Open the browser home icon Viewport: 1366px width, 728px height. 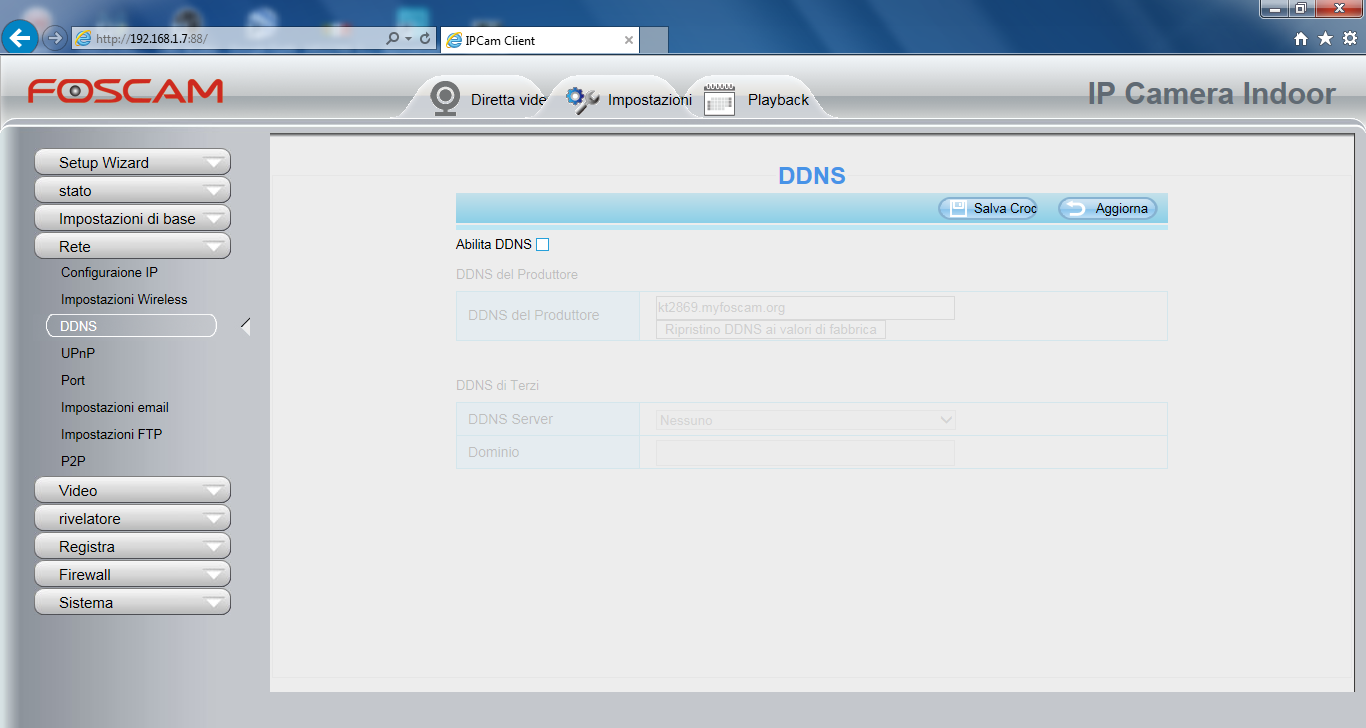(1301, 38)
